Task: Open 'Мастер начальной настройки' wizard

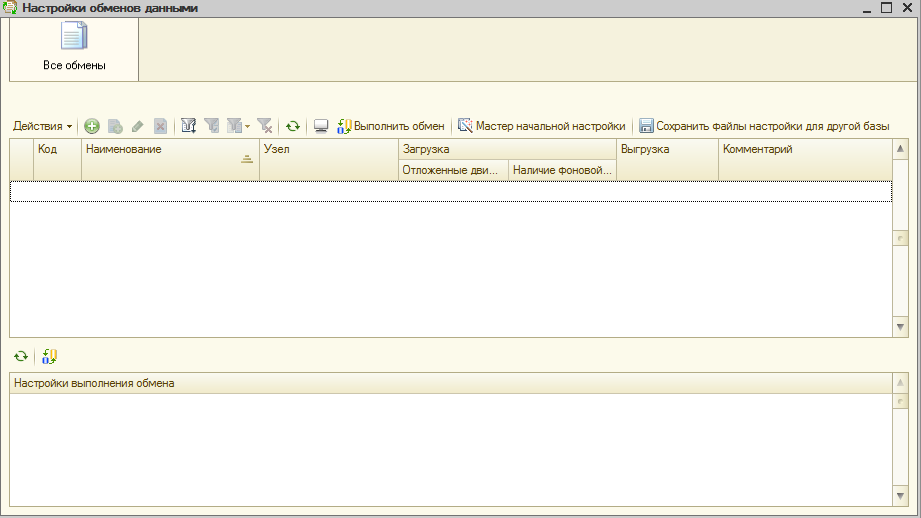Action: pos(541,126)
